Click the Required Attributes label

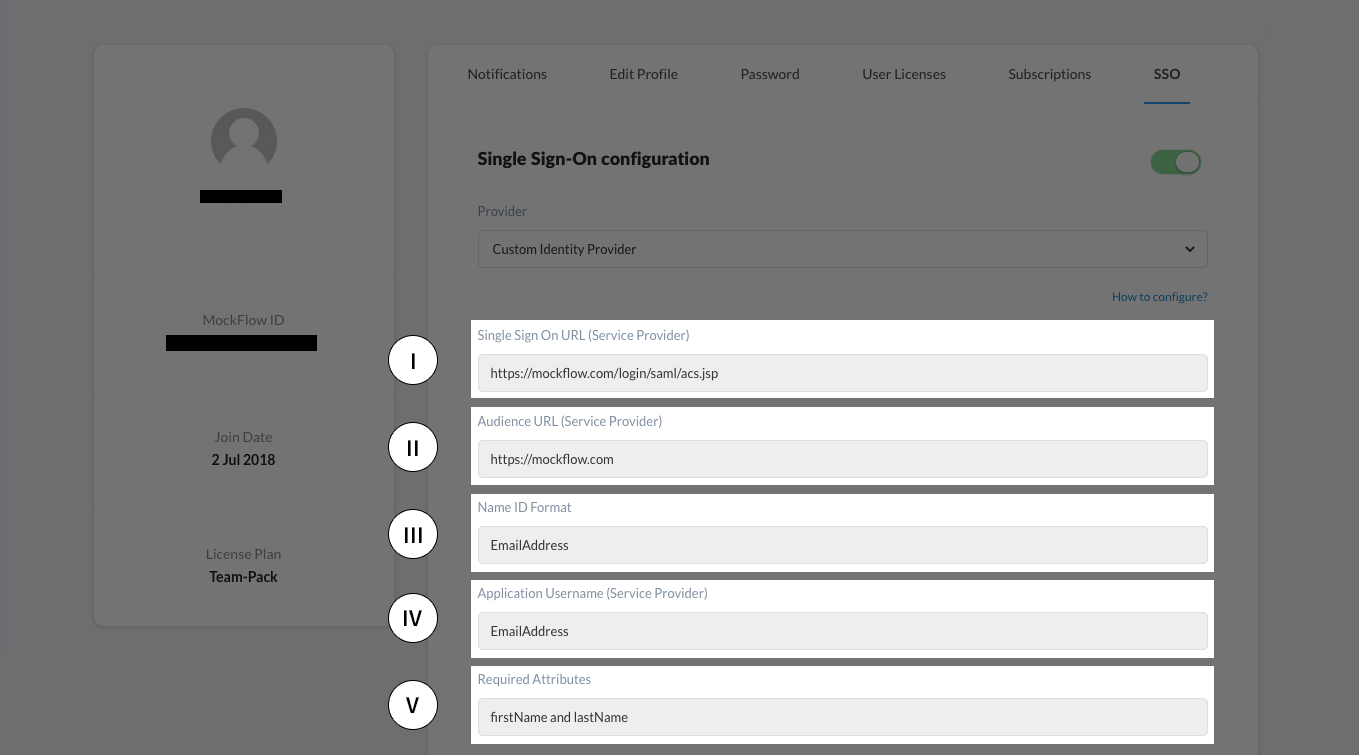[x=534, y=679]
